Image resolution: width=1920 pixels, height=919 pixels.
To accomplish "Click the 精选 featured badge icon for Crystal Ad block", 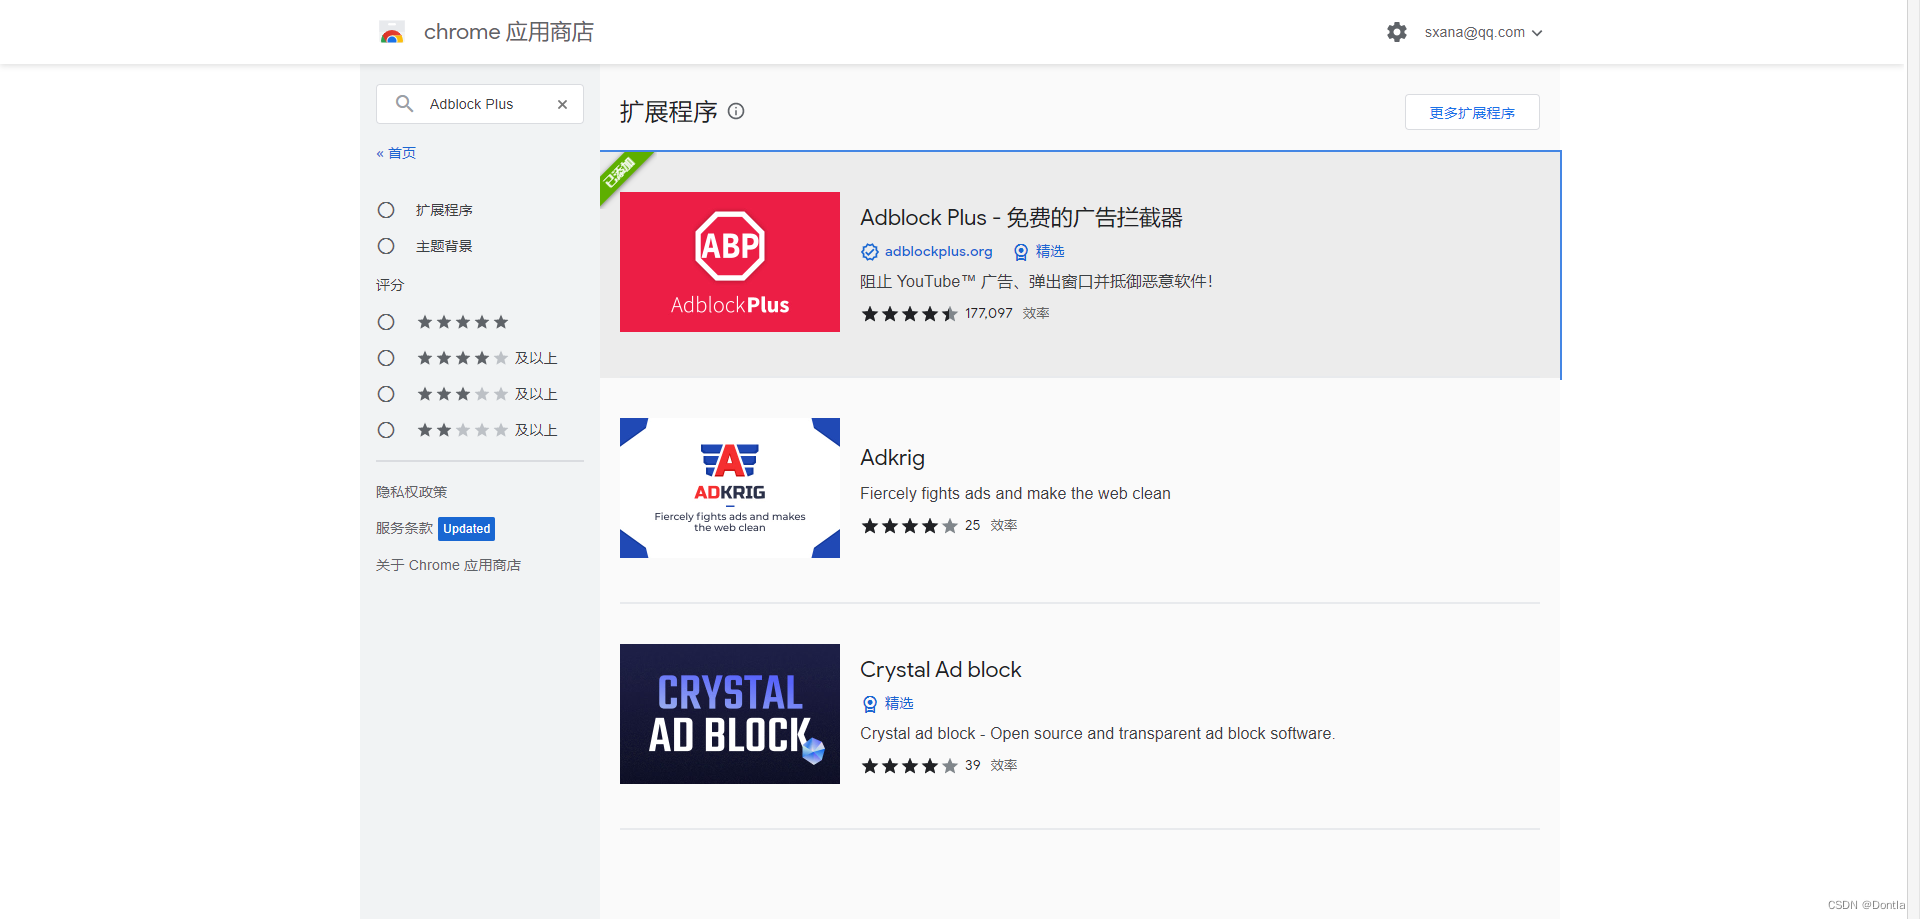I will click(870, 704).
